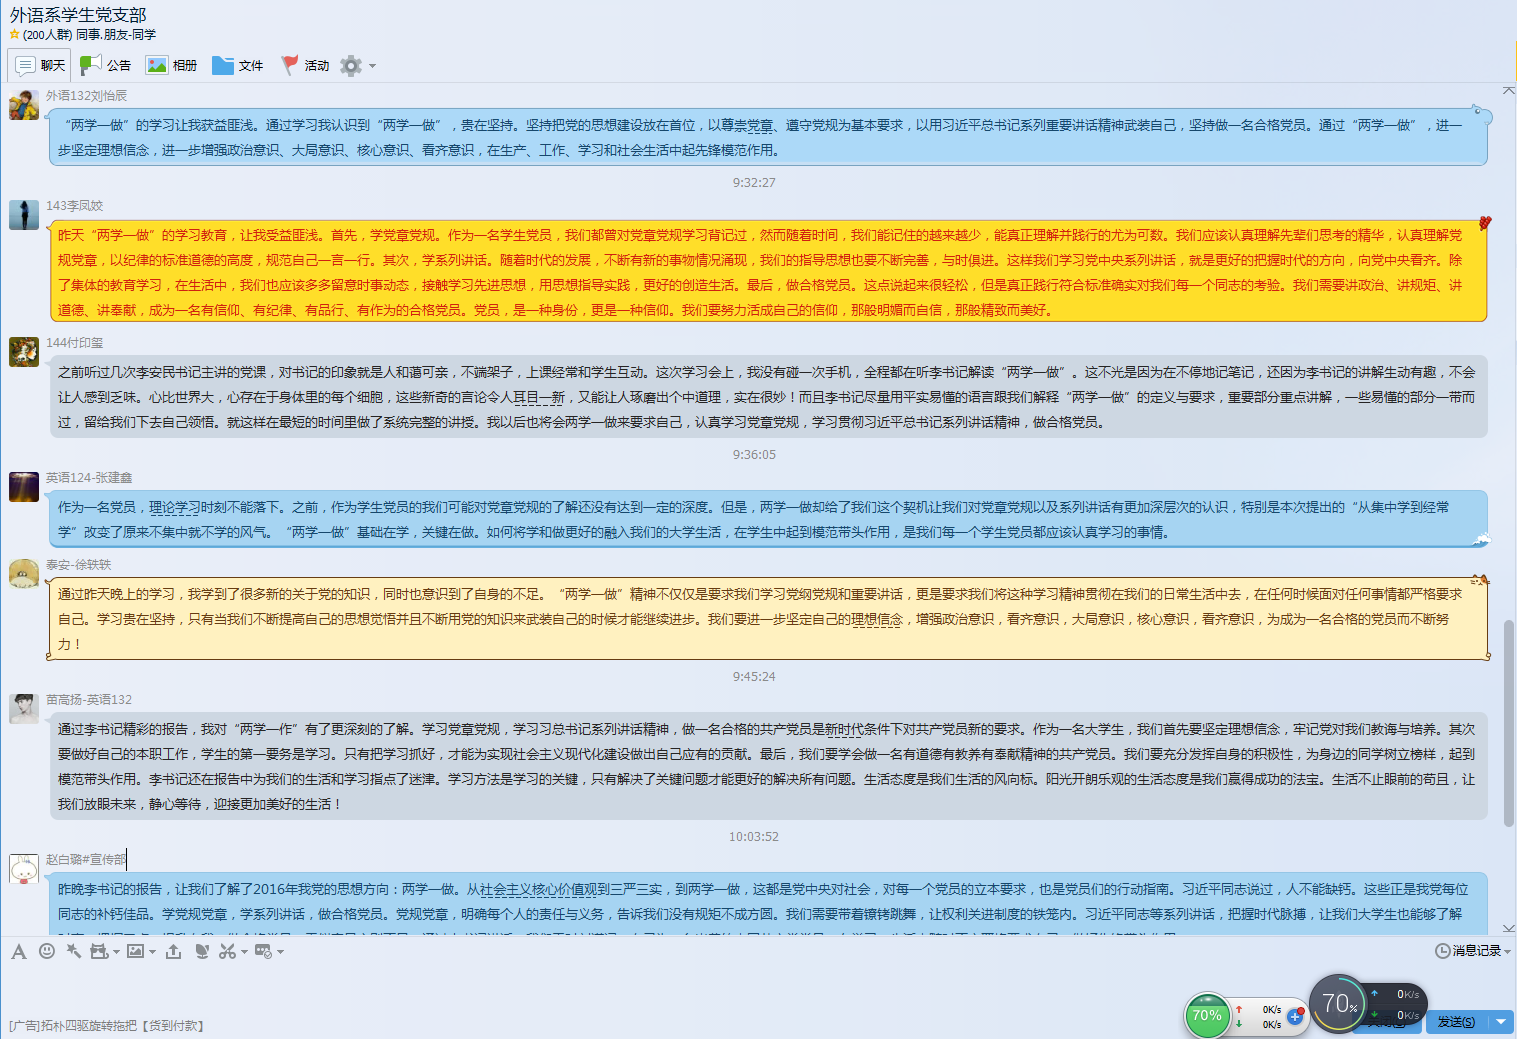Expand the 消息记录 dropdown arrow

pos(1507,952)
